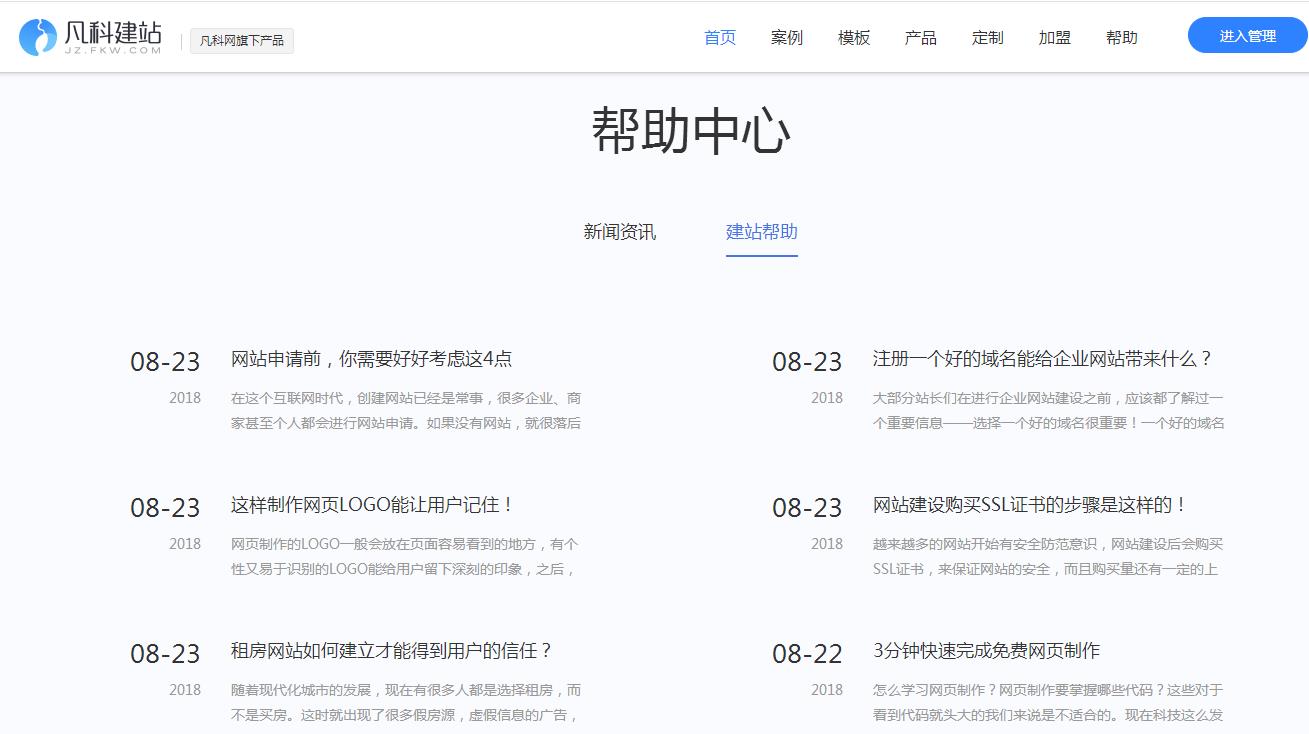Viewport: 1309px width, 734px height.
Task: Open article 这样制作网页LOGO能让用户记住！
Action: (x=373, y=505)
